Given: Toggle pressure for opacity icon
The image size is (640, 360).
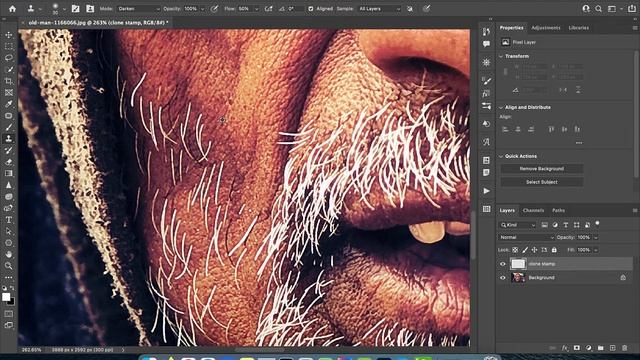Looking at the screenshot, I should [x=214, y=9].
